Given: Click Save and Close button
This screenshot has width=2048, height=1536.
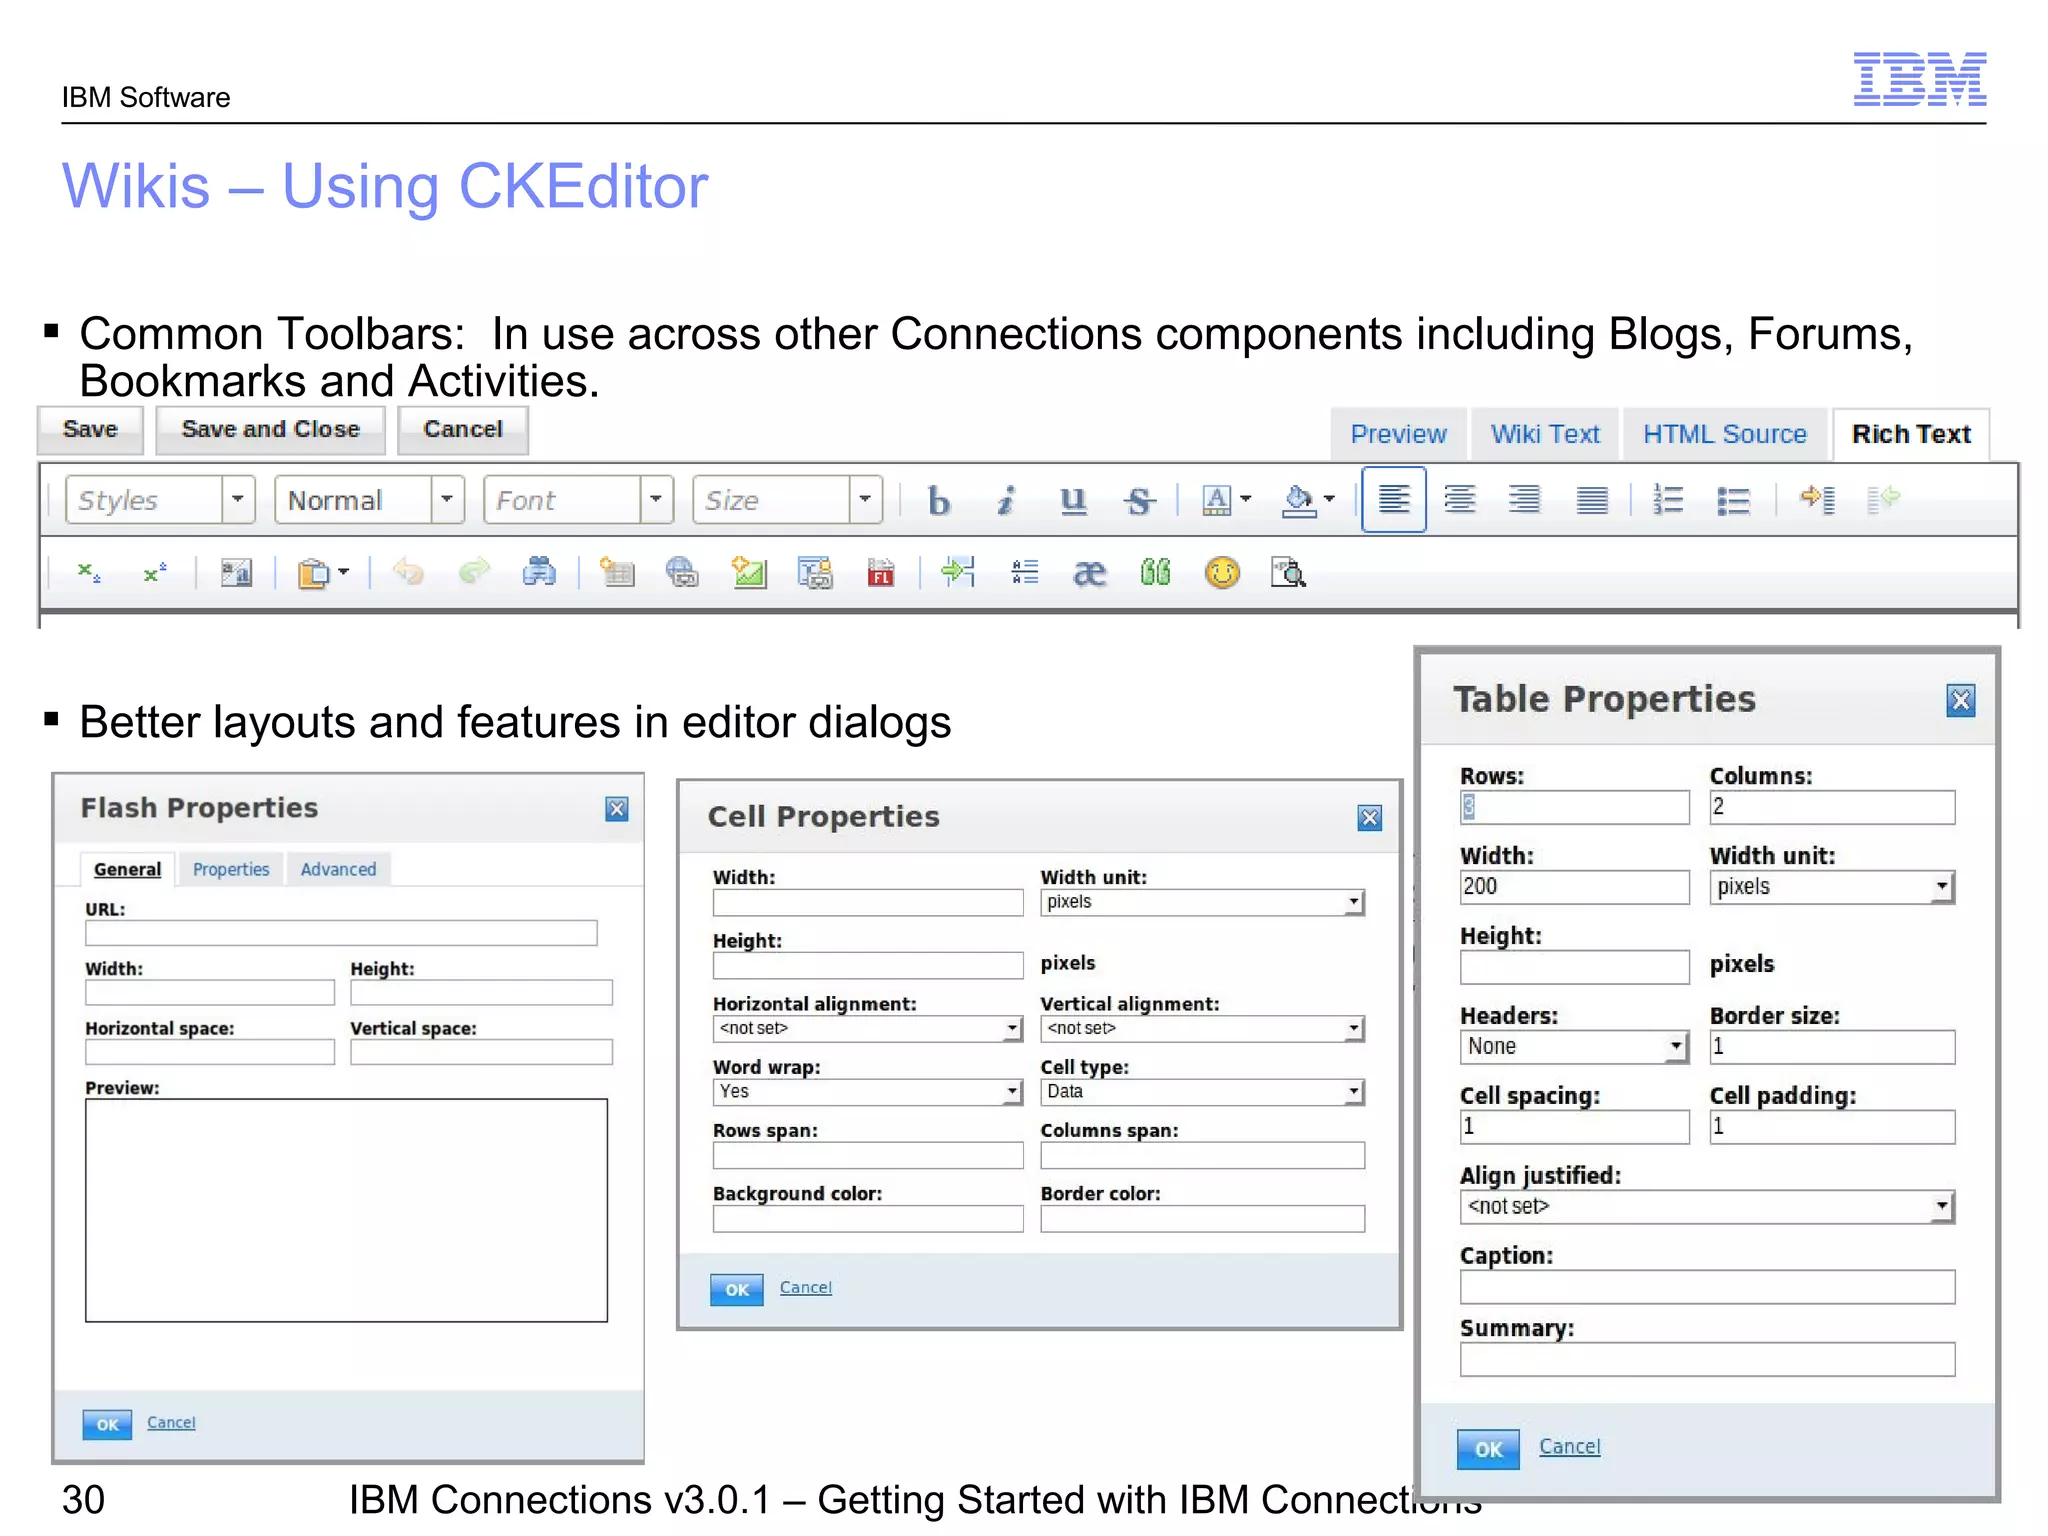Looking at the screenshot, I should (x=271, y=430).
